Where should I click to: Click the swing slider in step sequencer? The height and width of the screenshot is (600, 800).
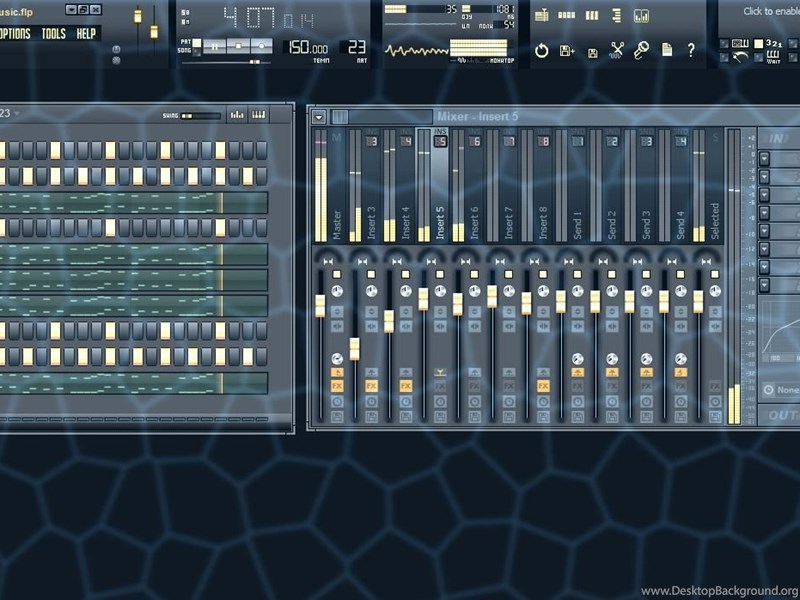pos(201,116)
